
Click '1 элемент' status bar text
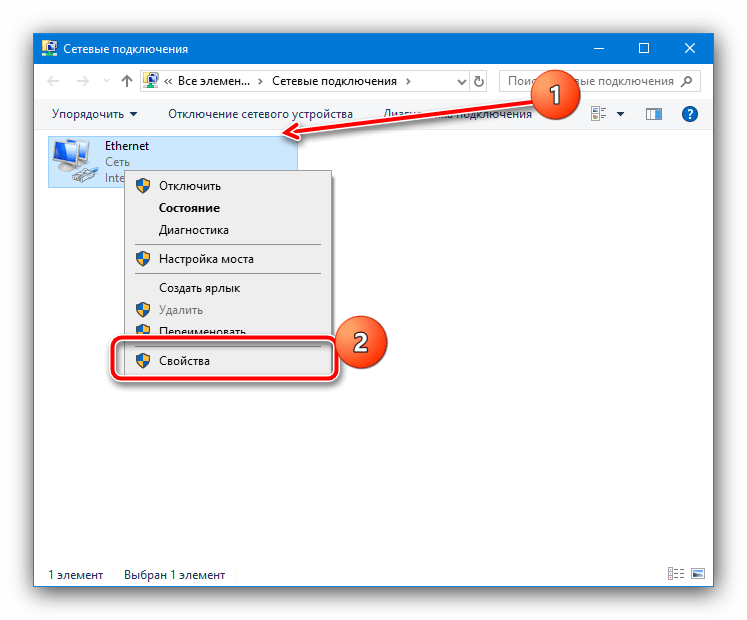75,575
